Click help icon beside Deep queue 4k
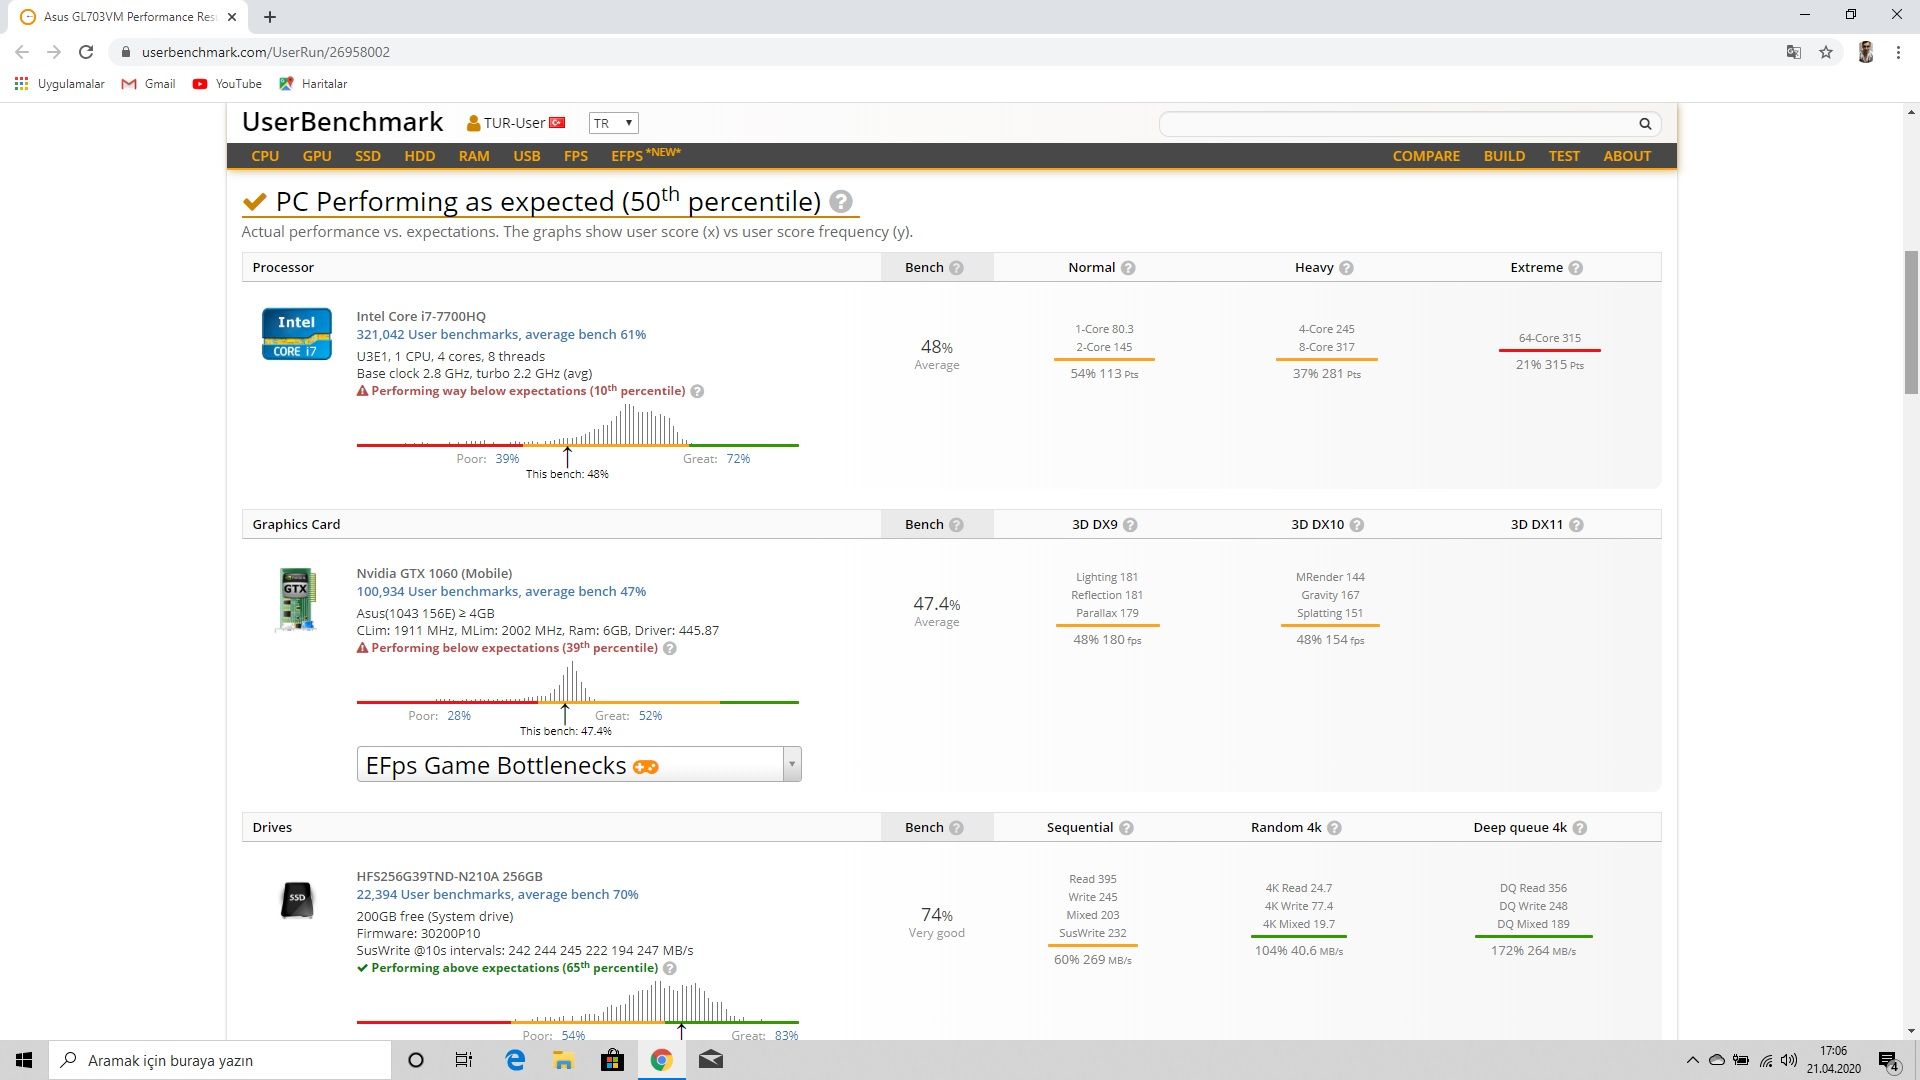1920x1080 pixels. (1580, 828)
